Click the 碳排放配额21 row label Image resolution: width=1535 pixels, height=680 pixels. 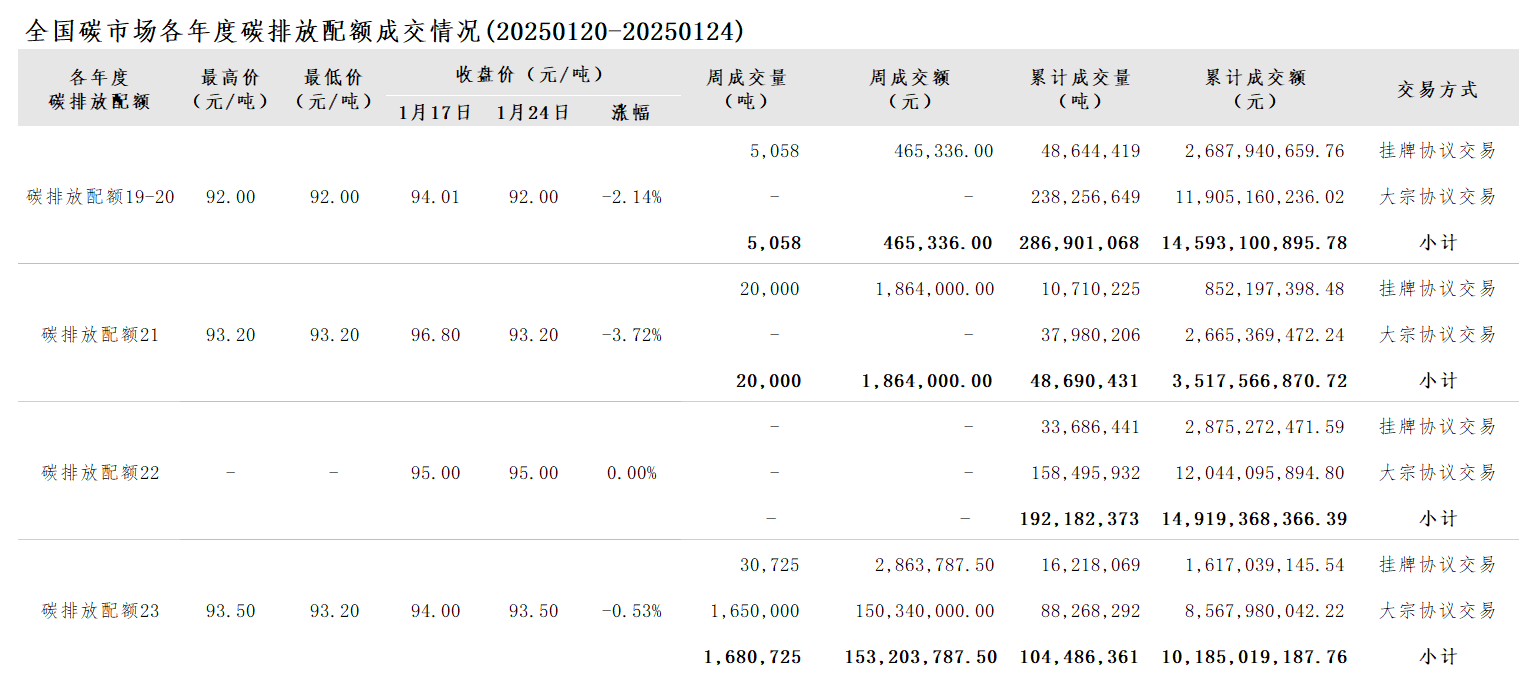coord(100,335)
